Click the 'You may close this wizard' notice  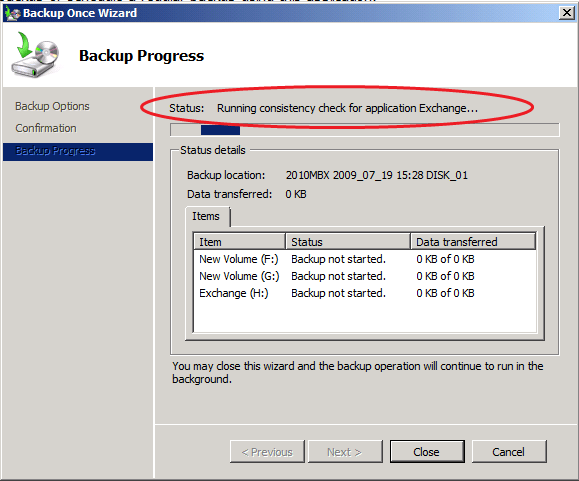357,372
